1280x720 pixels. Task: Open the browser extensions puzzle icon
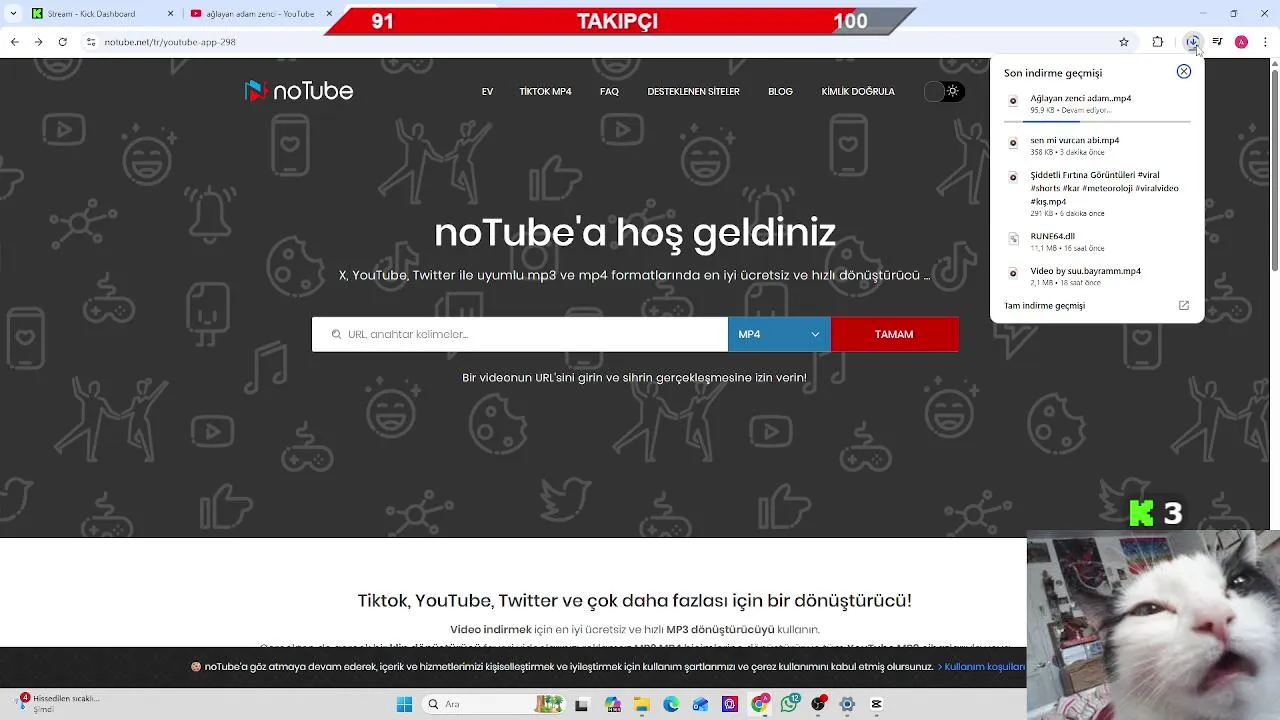pyautogui.click(x=1158, y=42)
